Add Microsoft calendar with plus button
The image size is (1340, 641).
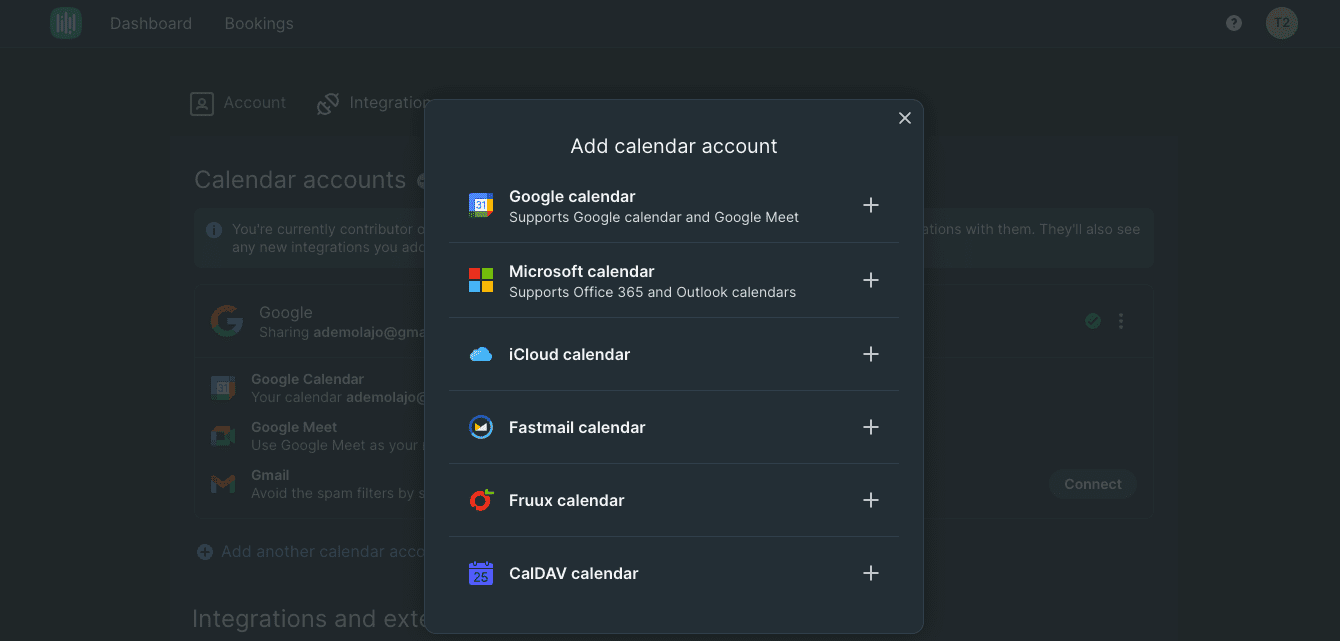point(871,280)
